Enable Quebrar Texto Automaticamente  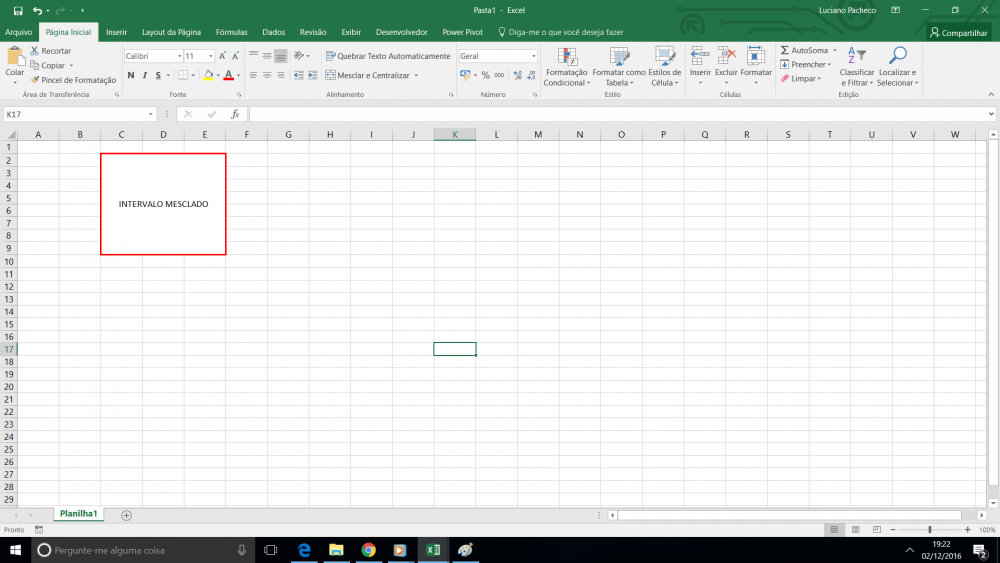coord(387,56)
